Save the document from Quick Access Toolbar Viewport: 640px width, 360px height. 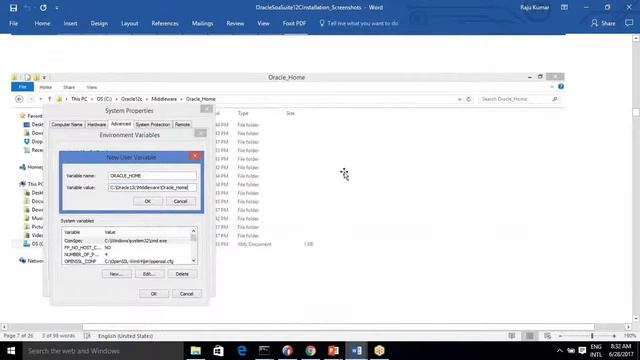point(13,8)
